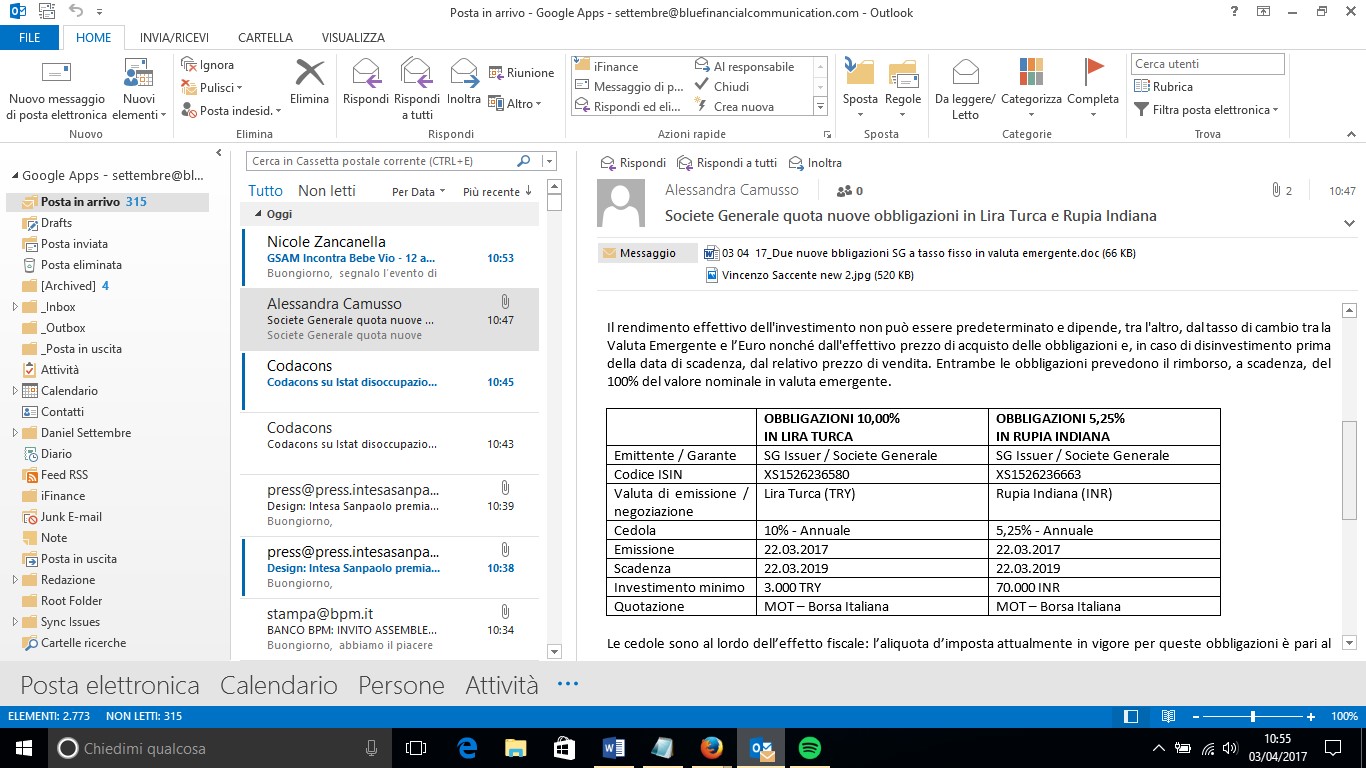Image resolution: width=1366 pixels, height=768 pixels.
Task: Open the VISUALIZZA ribbon tab
Action: coord(353,38)
